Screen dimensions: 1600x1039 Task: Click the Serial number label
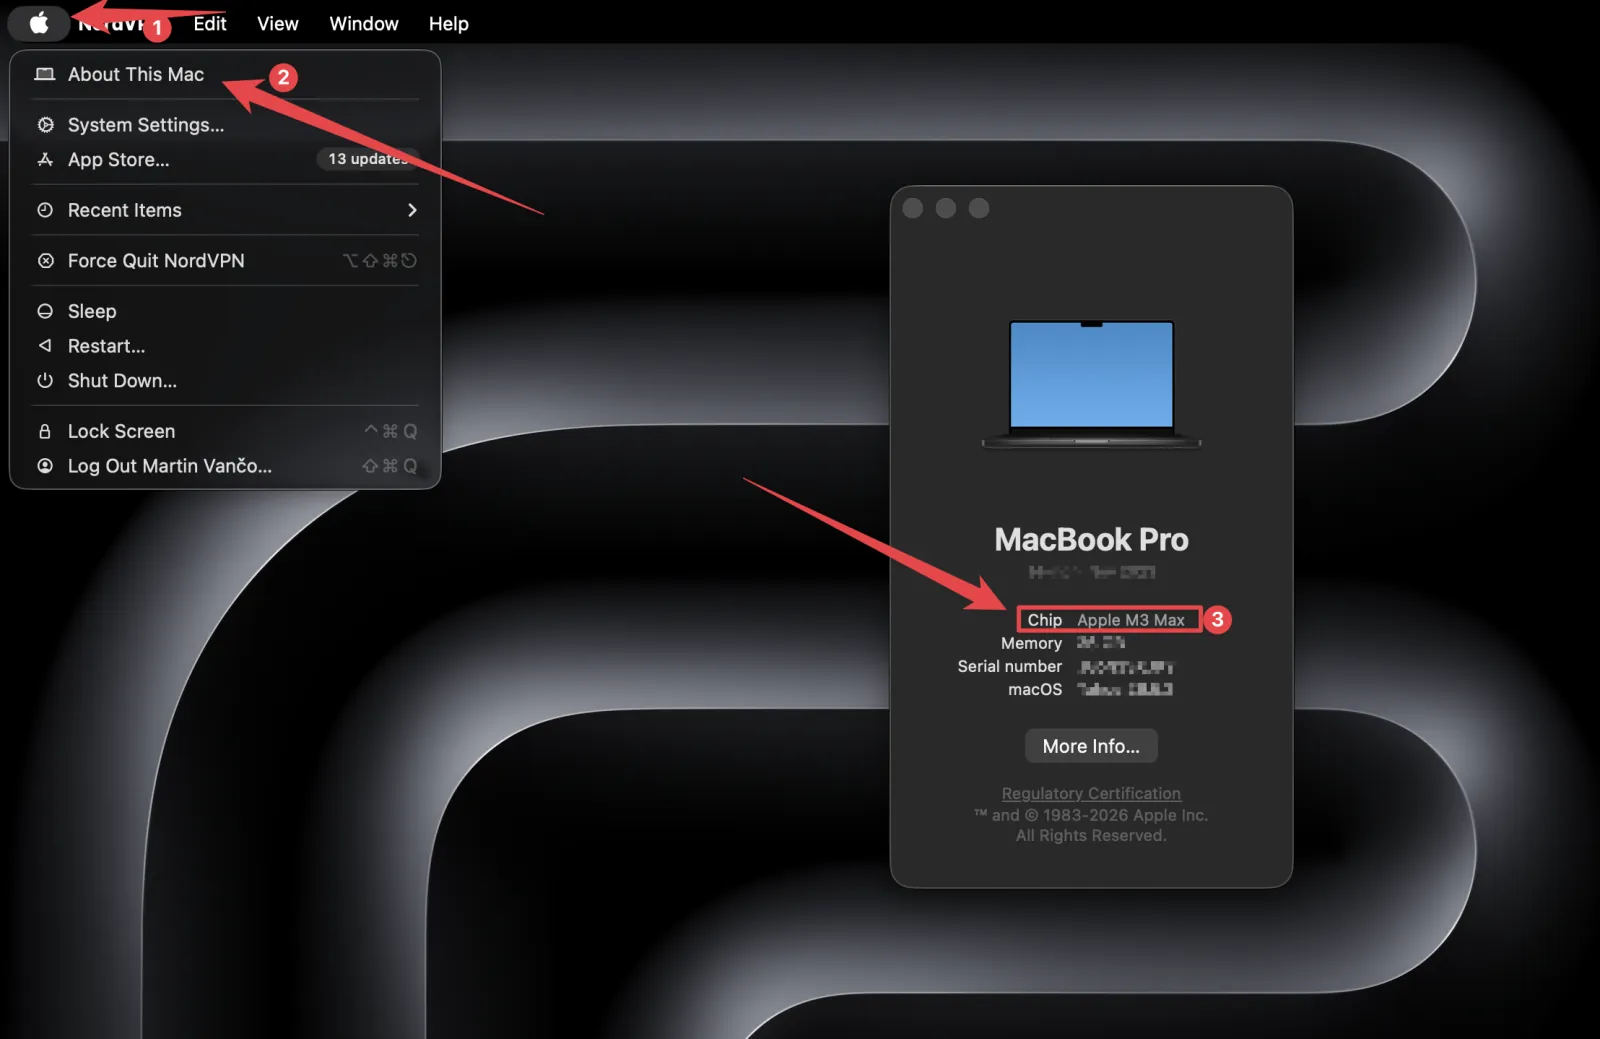[x=1010, y=666]
